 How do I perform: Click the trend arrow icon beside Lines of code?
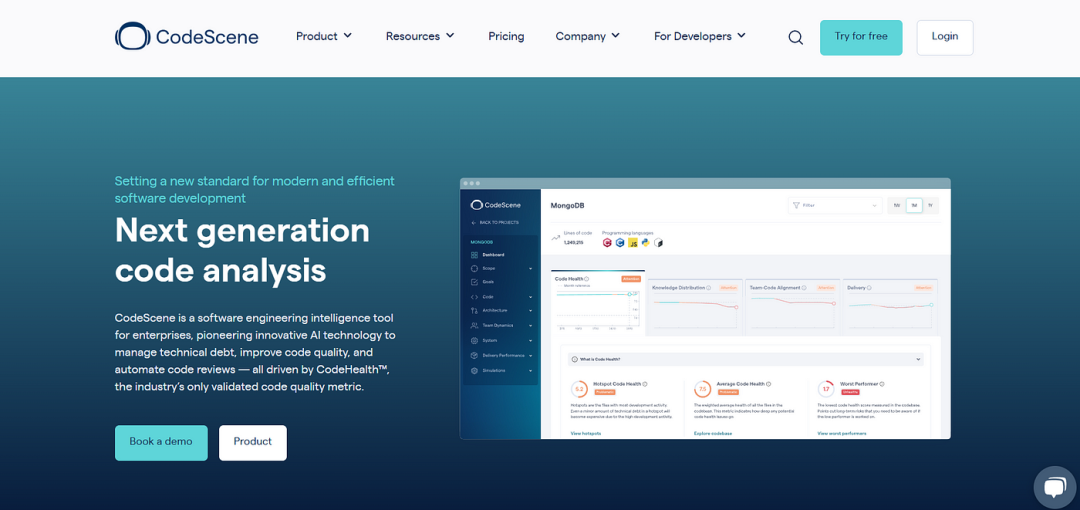(556, 238)
